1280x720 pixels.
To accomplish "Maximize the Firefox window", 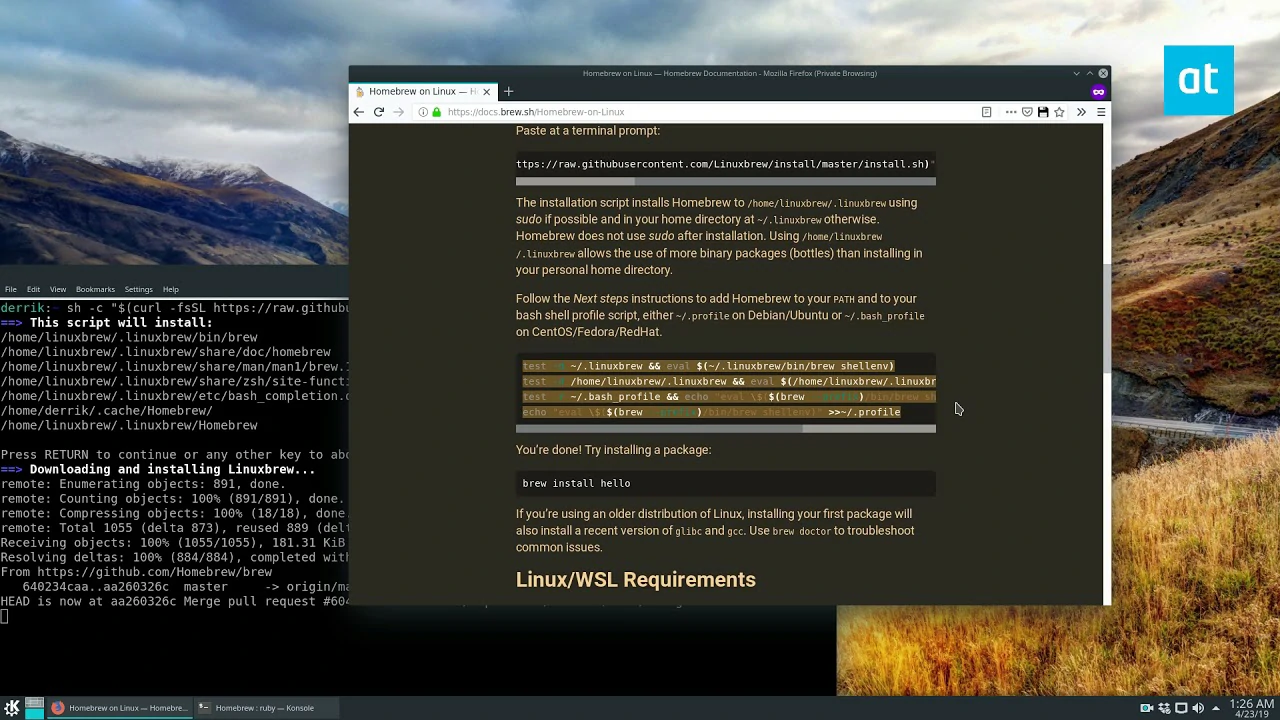I will pos(1090,73).
